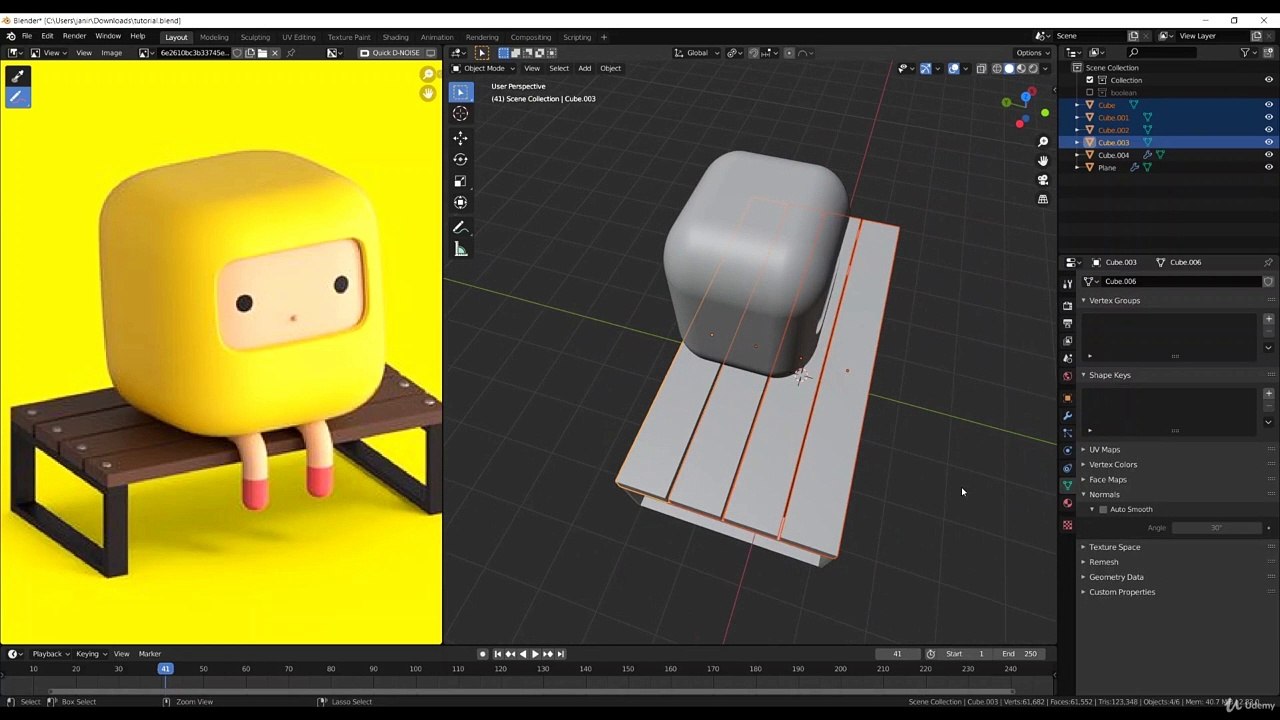Switch perspective/orthographic grid icon
Viewport: 1280px width, 720px height.
[1043, 199]
